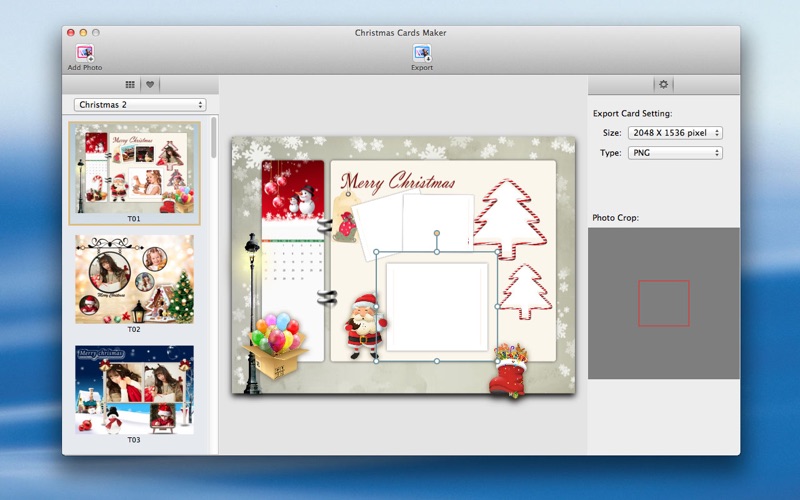Select the small candy-cane tree frame
This screenshot has height=500, width=800.
tap(526, 291)
